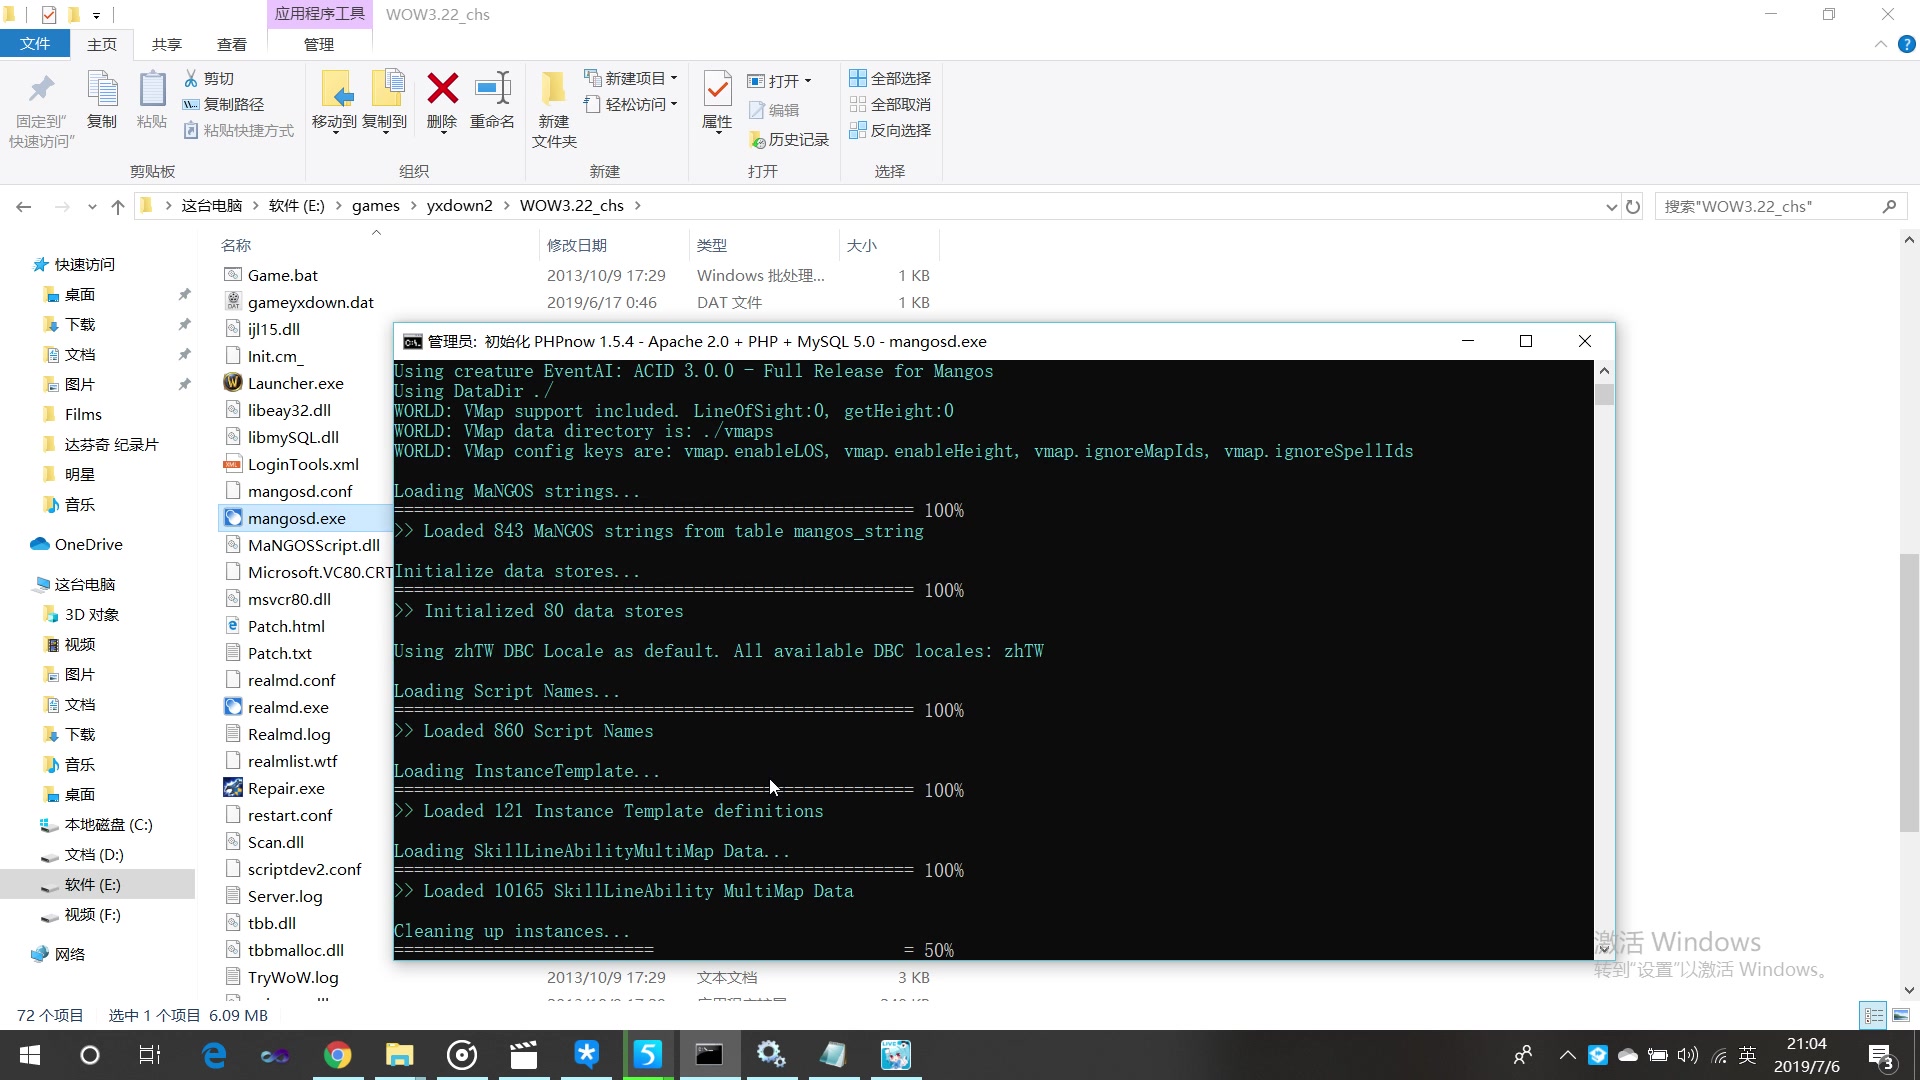Click games in address breadcrumb
1920x1080 pixels.
coord(376,206)
